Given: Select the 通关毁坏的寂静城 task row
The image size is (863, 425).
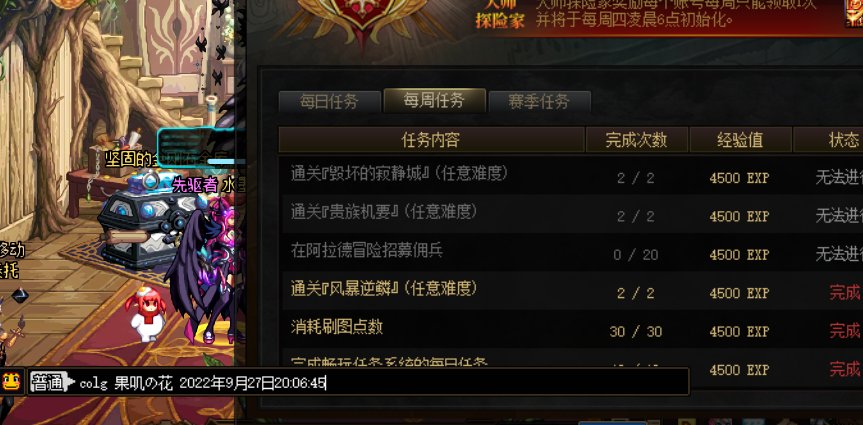Looking at the screenshot, I should (570, 176).
